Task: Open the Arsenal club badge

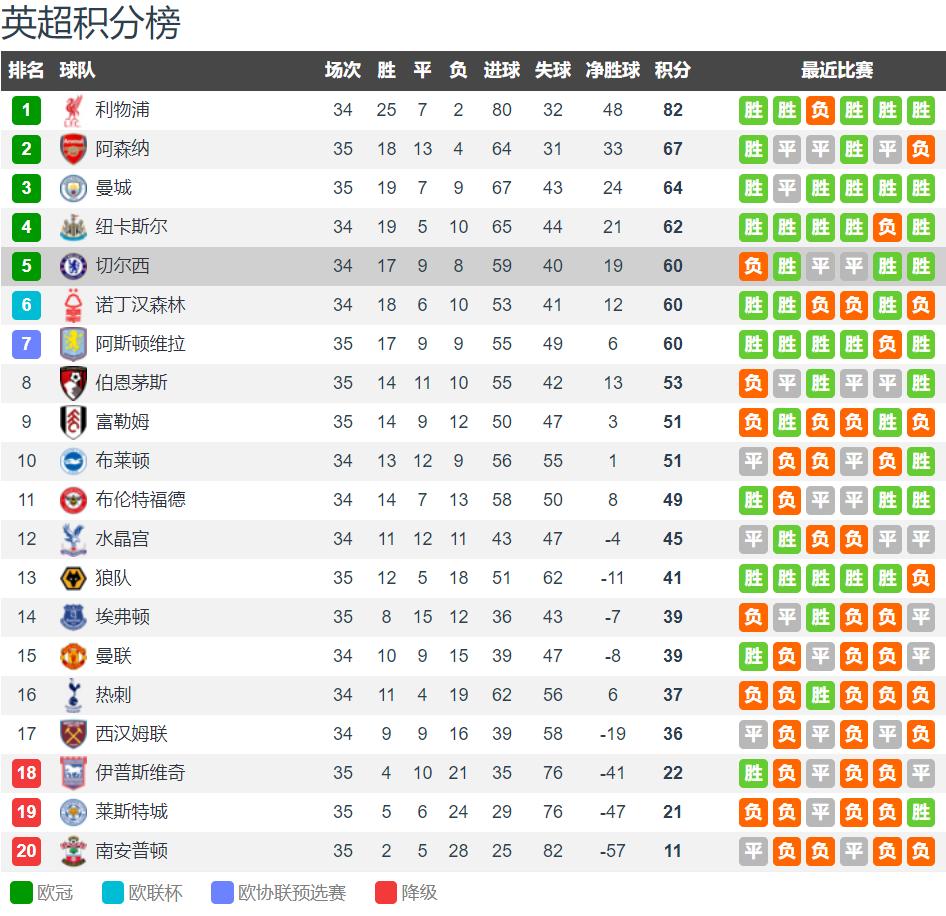Action: 73,149
